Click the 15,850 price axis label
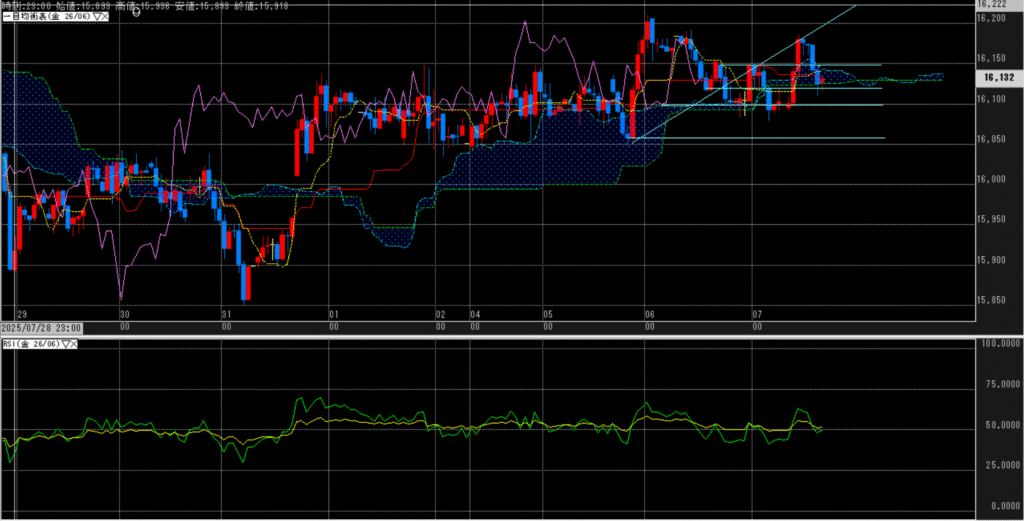 point(991,301)
